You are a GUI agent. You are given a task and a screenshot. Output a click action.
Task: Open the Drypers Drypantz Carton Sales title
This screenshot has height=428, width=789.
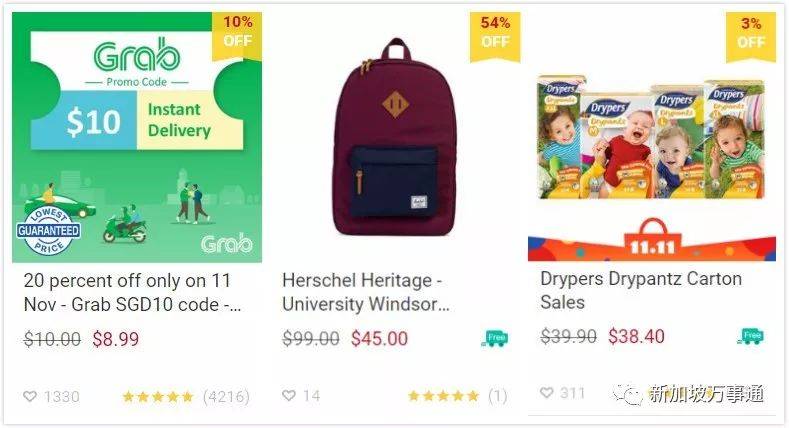click(x=641, y=290)
